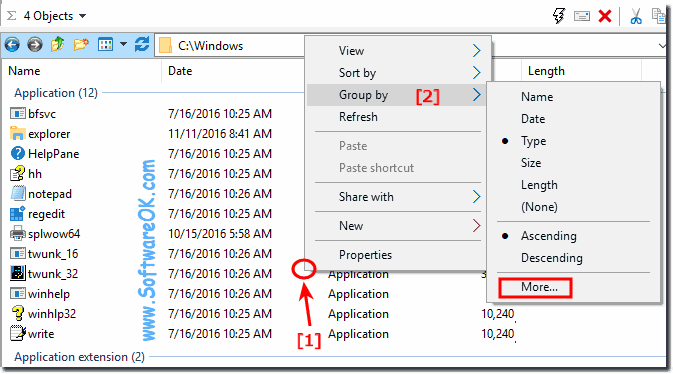Choose Descending group order

click(x=573, y=258)
